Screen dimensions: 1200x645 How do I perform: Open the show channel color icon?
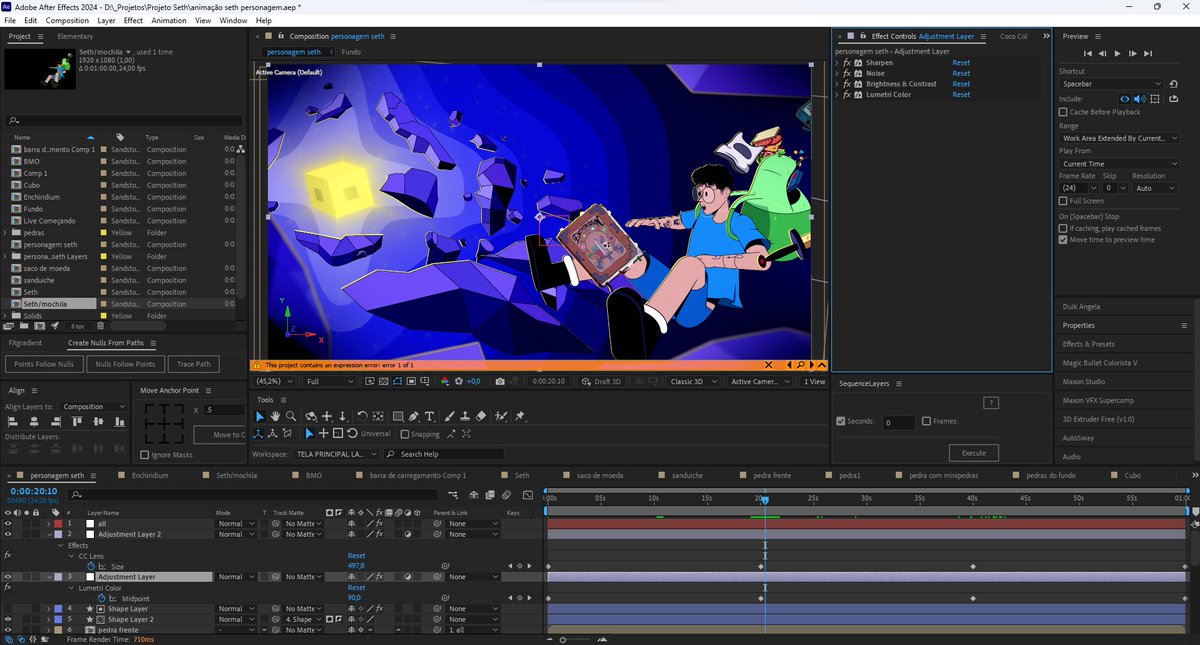[x=445, y=381]
